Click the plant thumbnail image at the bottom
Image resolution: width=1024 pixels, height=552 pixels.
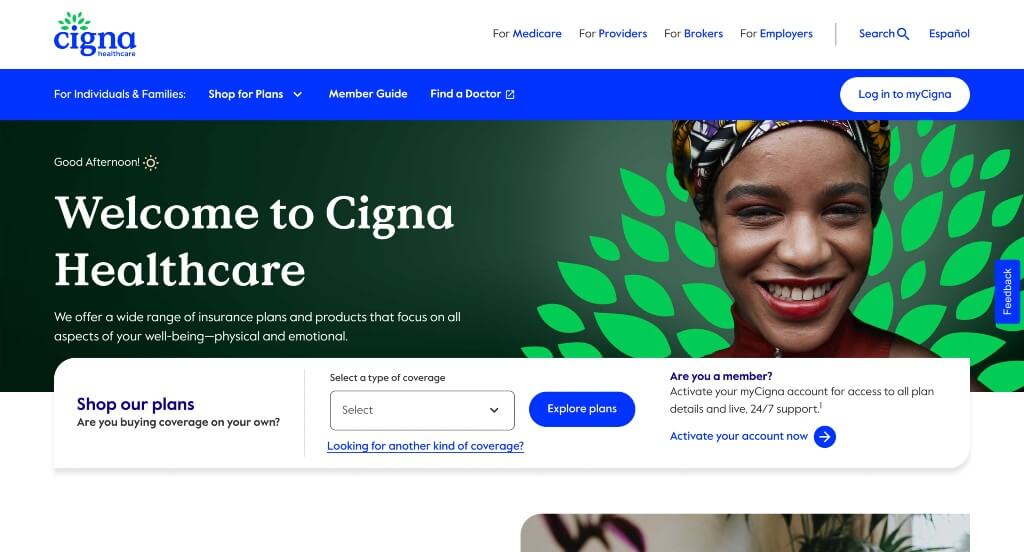pos(745,532)
